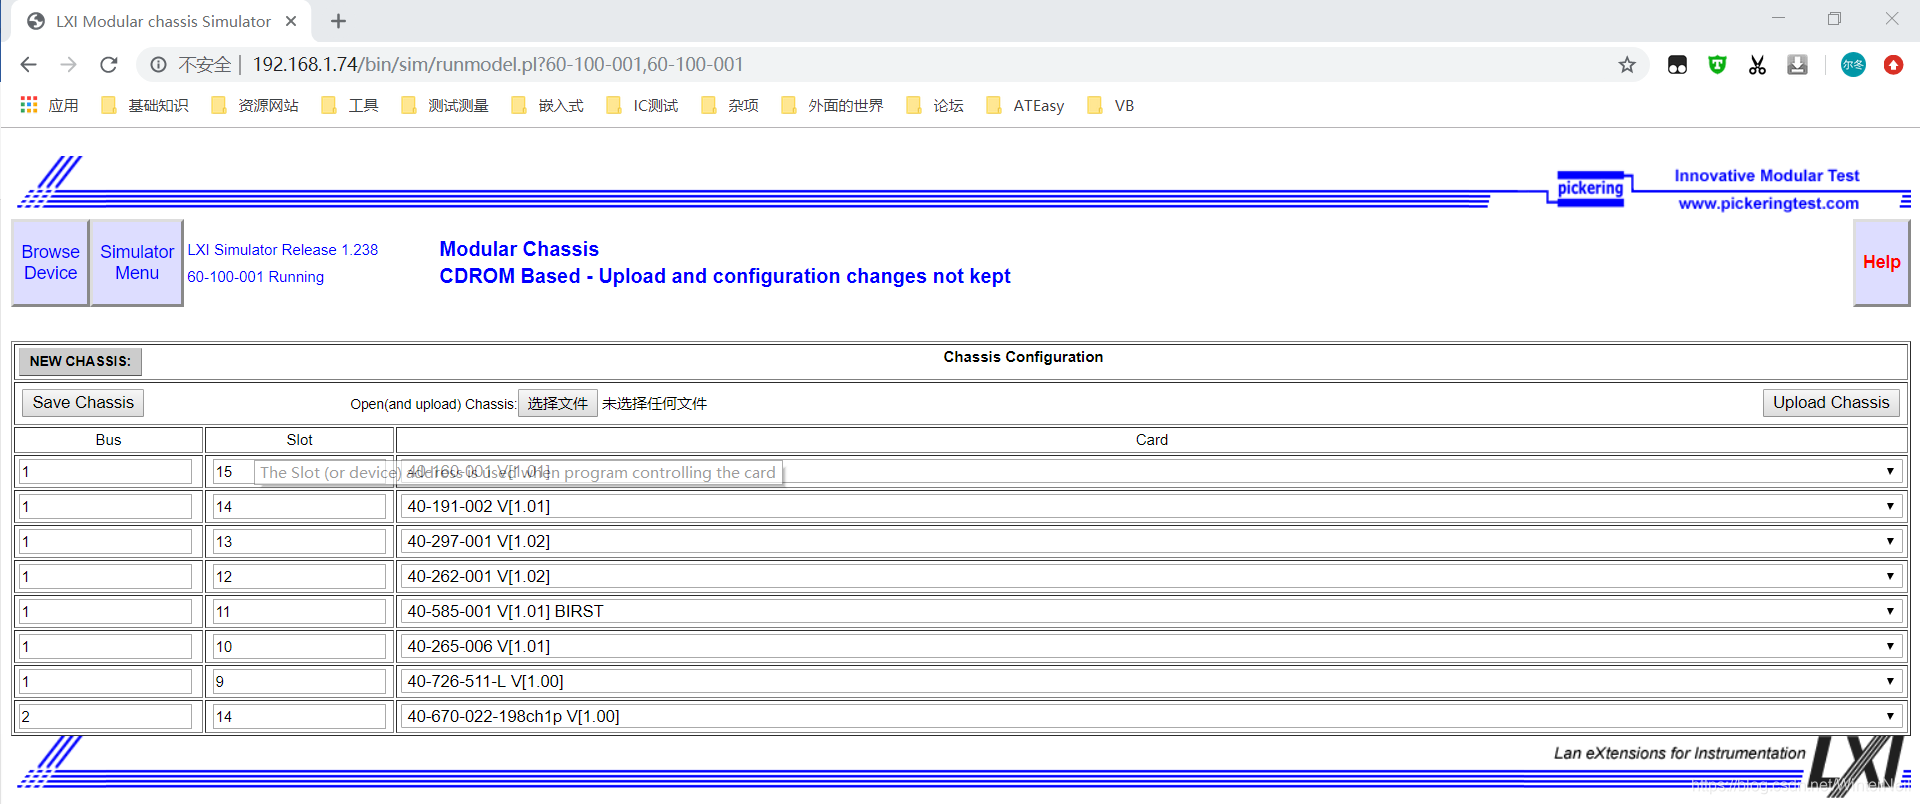Click the Card column header
The height and width of the screenshot is (804, 1920).
(x=1151, y=440)
